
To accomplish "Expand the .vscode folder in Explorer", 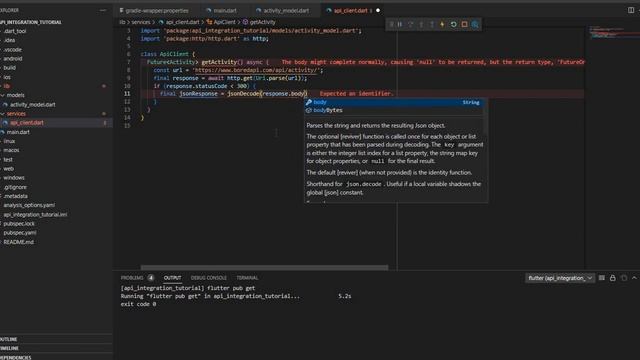I will 13,49.
